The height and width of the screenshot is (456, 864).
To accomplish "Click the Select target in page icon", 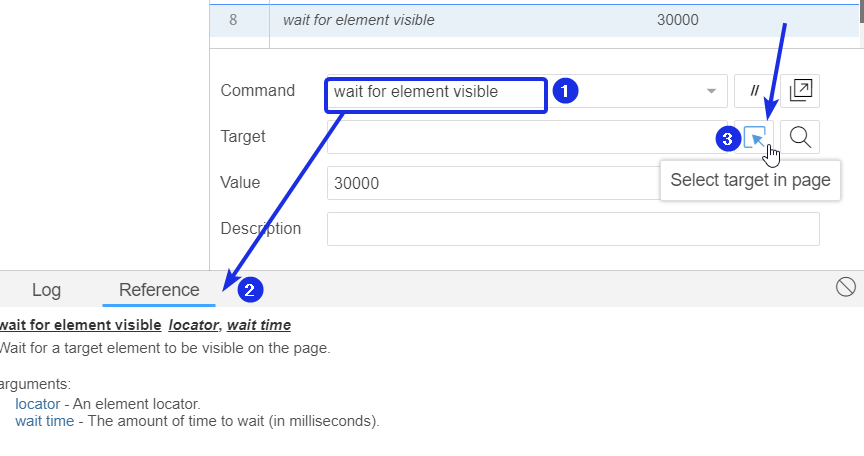I will [x=754, y=137].
